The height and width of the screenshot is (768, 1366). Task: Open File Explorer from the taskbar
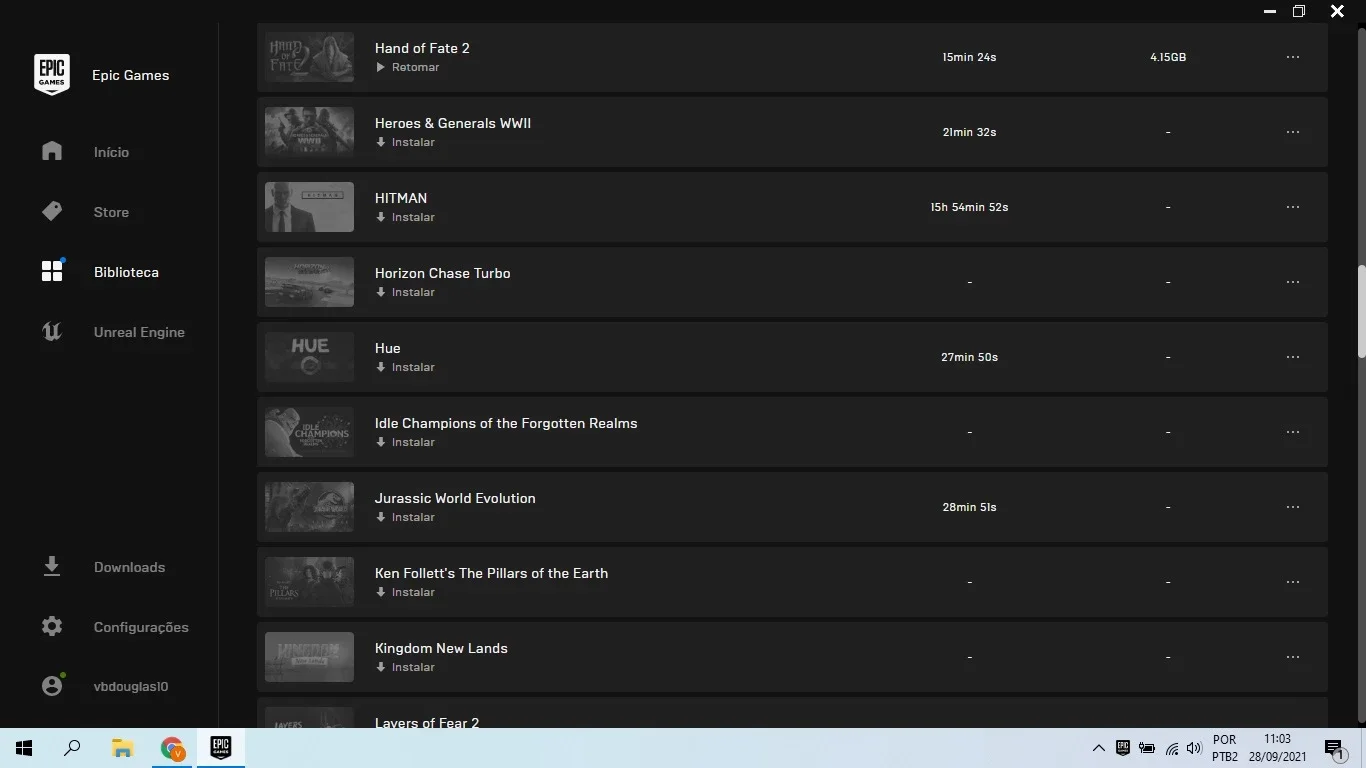pos(122,748)
